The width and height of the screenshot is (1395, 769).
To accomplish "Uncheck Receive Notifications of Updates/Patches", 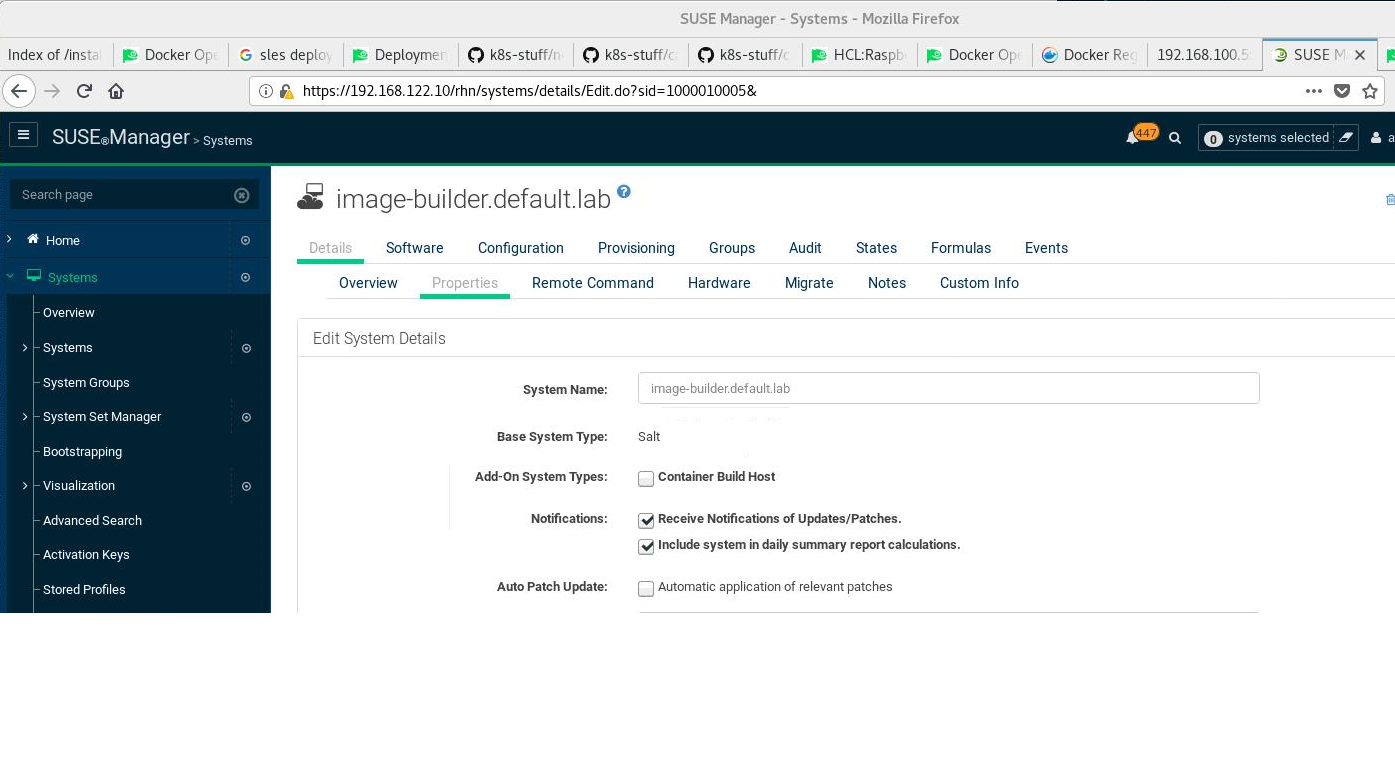I will coord(646,520).
